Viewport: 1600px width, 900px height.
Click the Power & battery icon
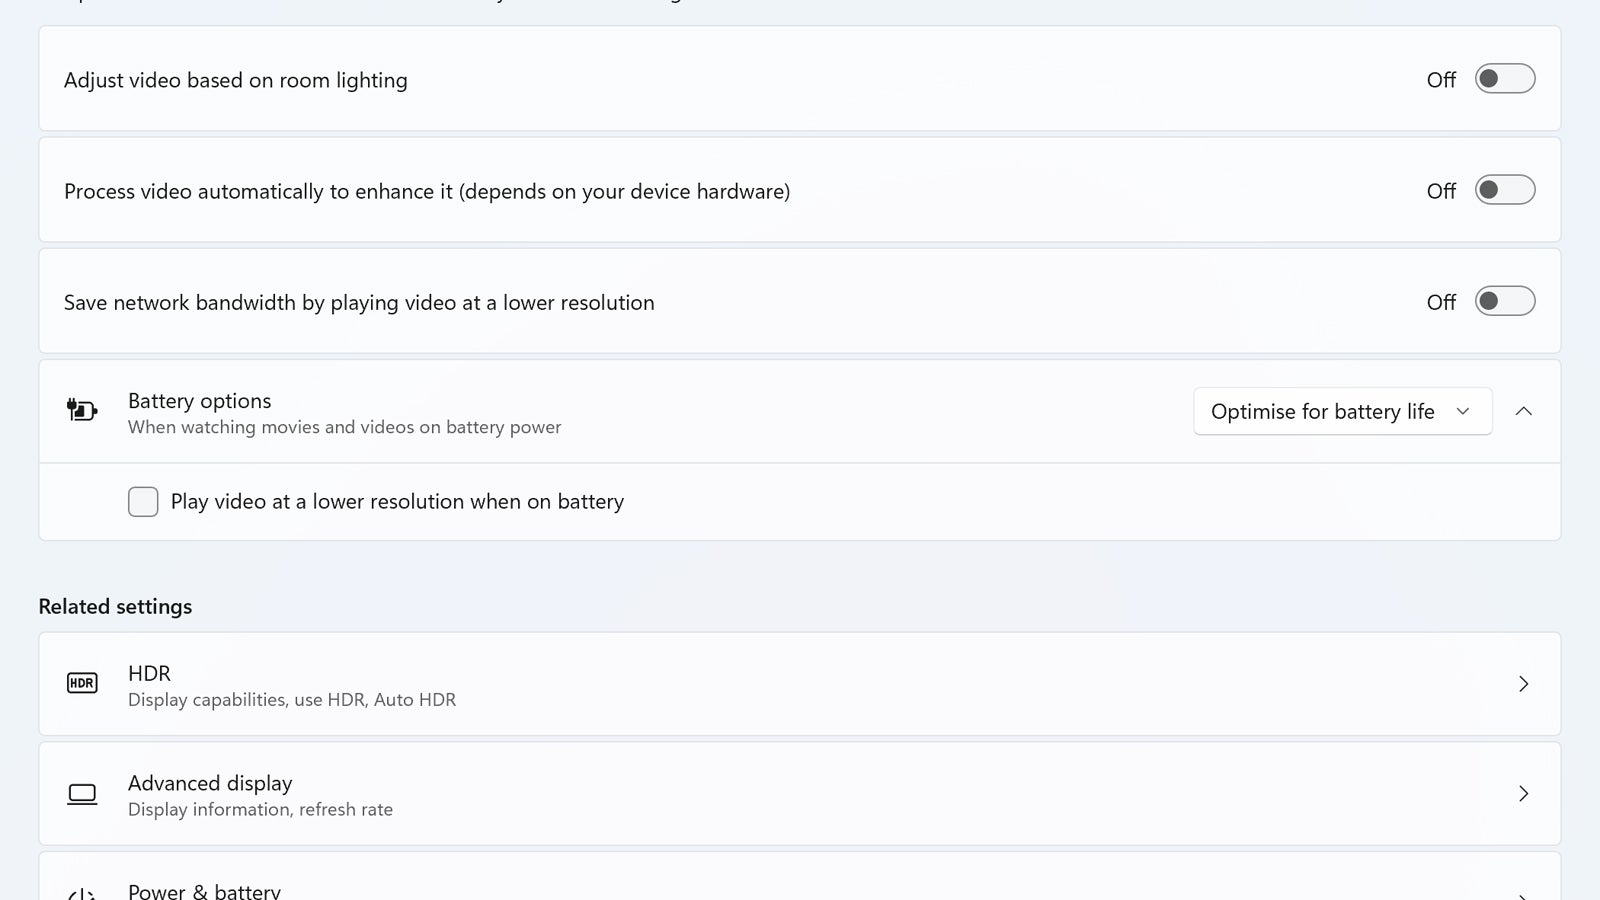click(82, 890)
